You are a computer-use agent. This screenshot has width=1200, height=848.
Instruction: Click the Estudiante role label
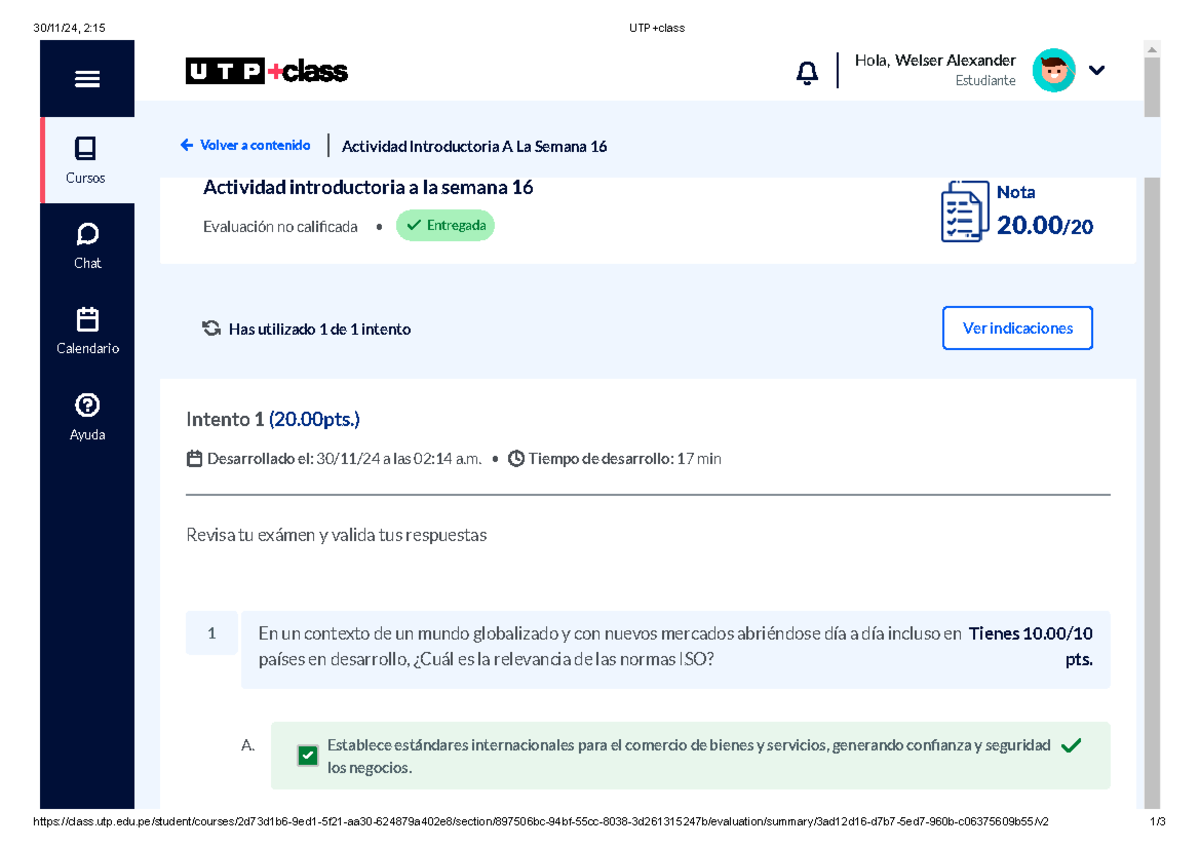pyautogui.click(x=986, y=80)
